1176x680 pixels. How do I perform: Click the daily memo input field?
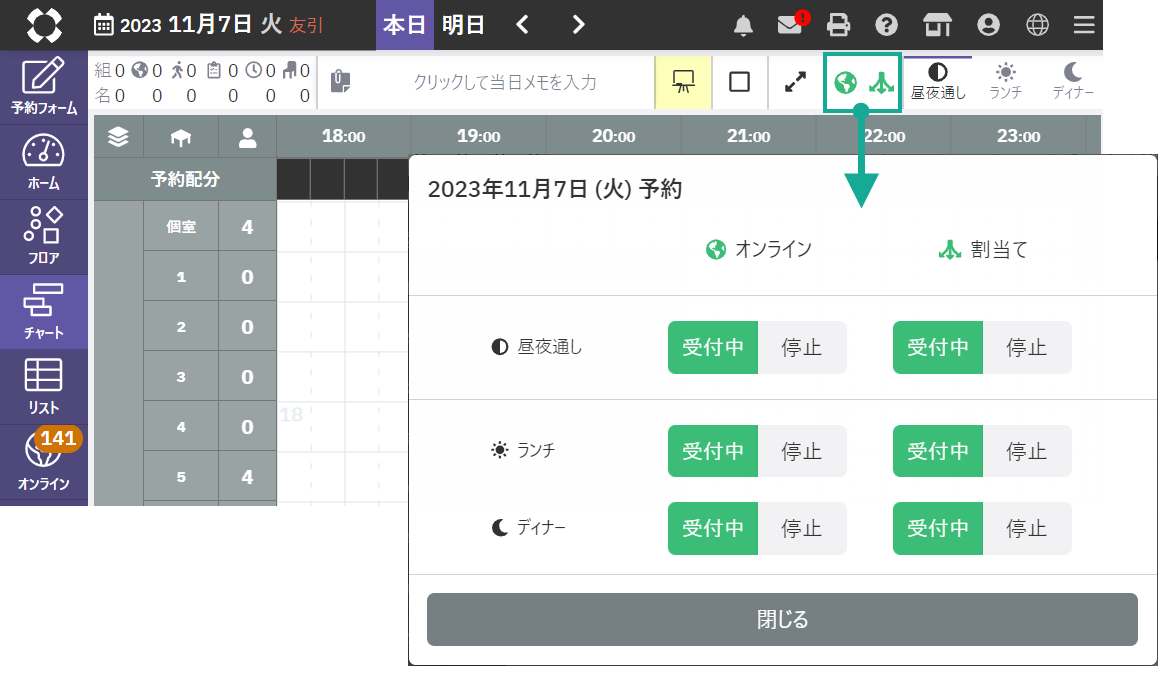point(505,82)
